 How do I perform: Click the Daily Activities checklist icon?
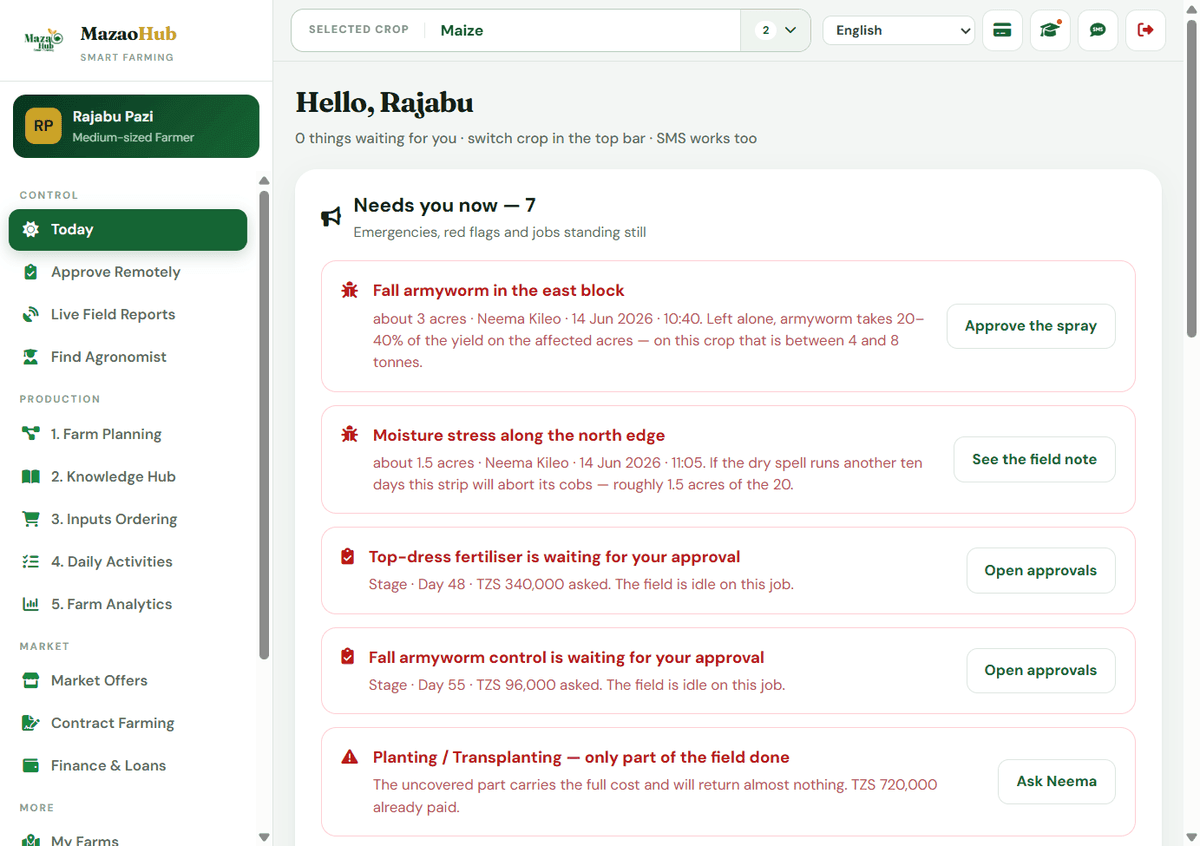(31, 562)
